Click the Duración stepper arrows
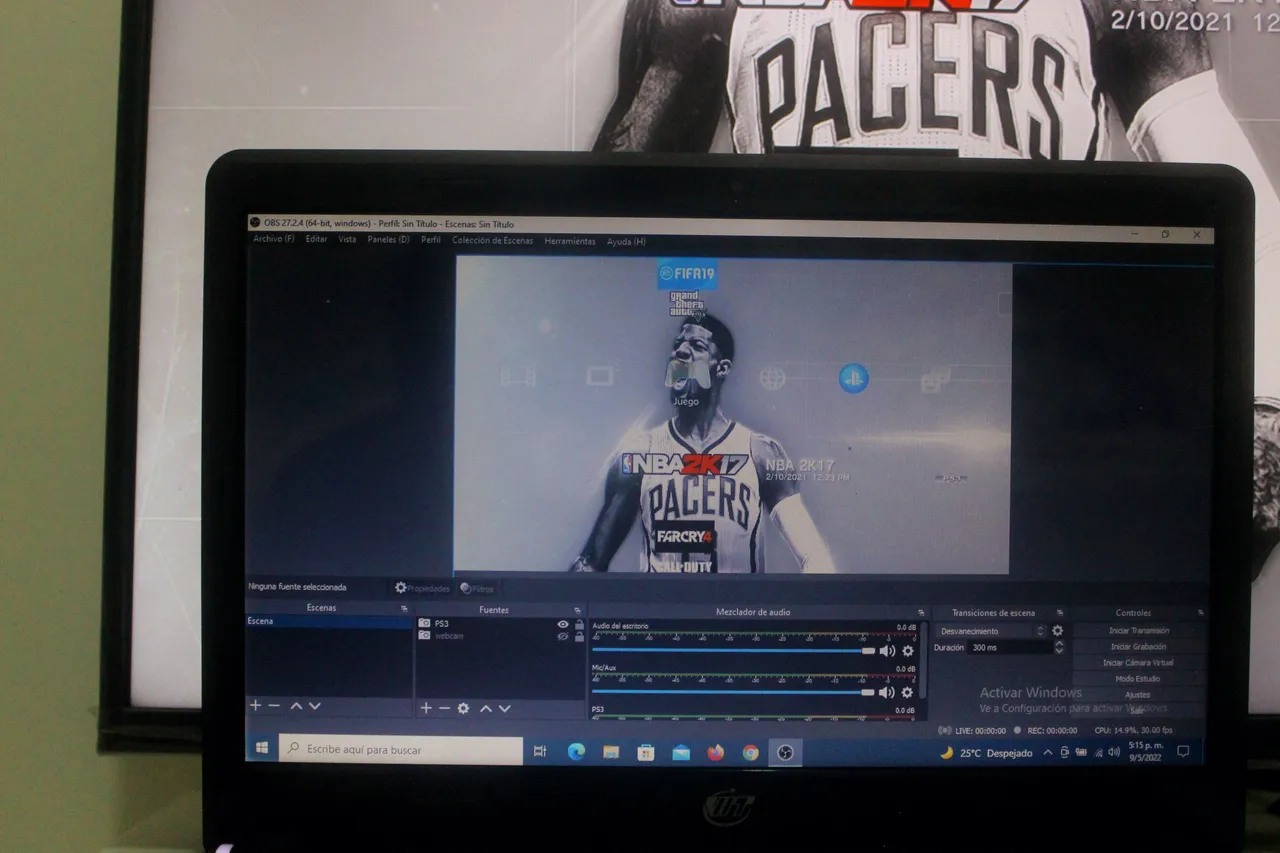The height and width of the screenshot is (853, 1280). [x=1059, y=648]
